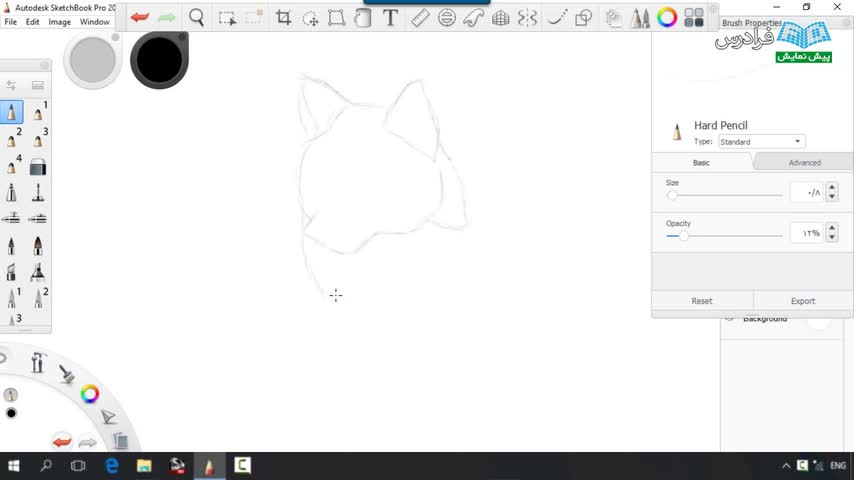This screenshot has height=480, width=854.
Task: Toggle the Symmetry tool
Action: 527,17
